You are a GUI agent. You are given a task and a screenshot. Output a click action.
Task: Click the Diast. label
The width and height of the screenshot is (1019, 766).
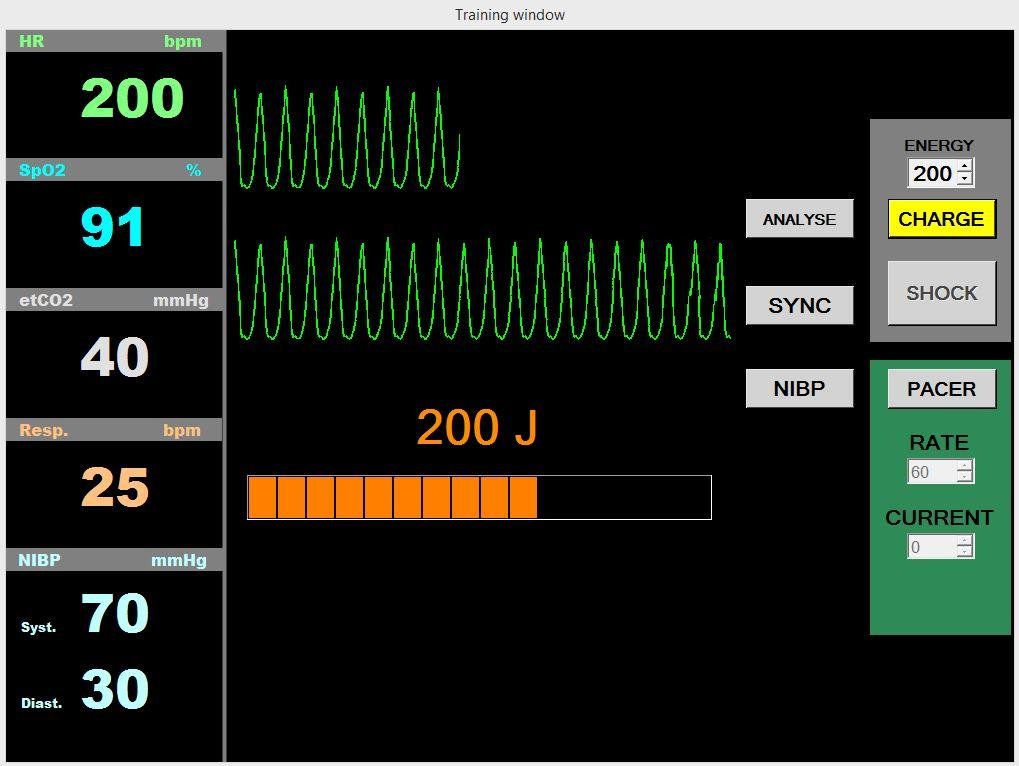coord(42,703)
